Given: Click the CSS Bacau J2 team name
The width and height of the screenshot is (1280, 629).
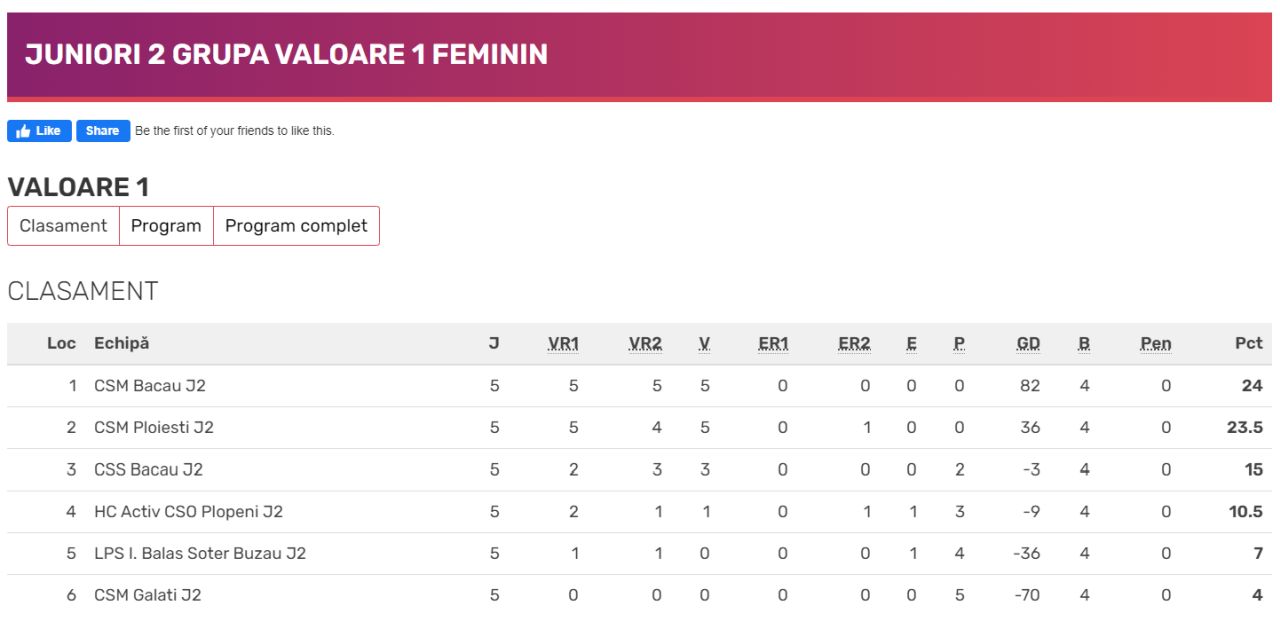Looking at the screenshot, I should pos(149,470).
